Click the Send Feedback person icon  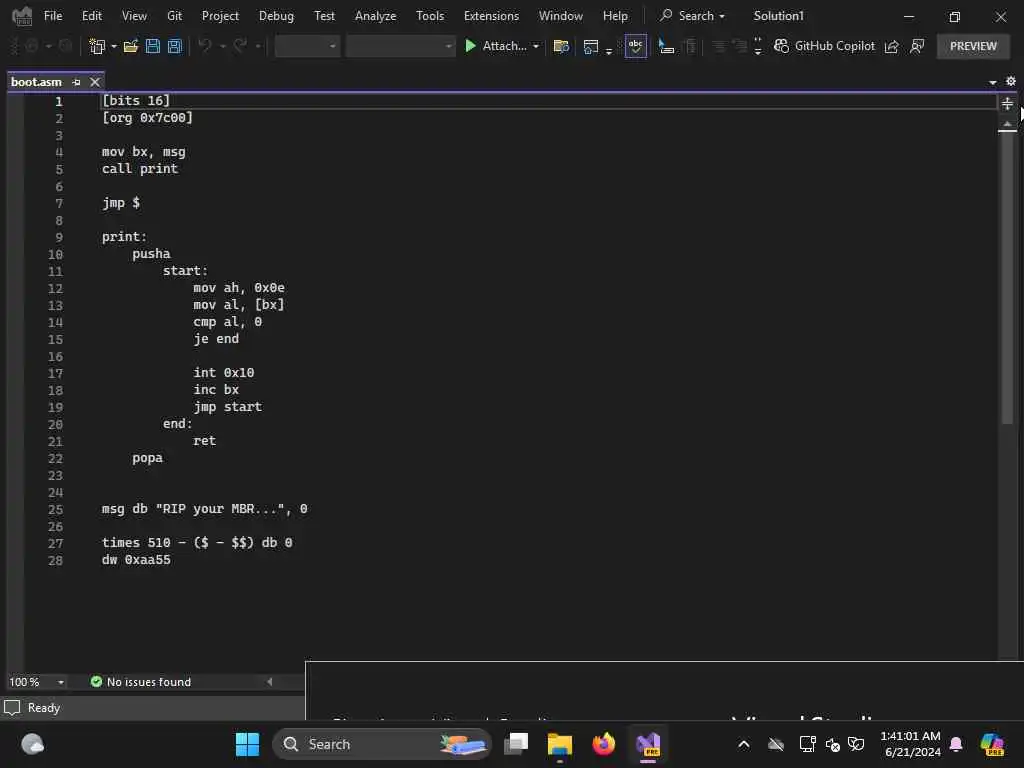pyautogui.click(x=917, y=46)
